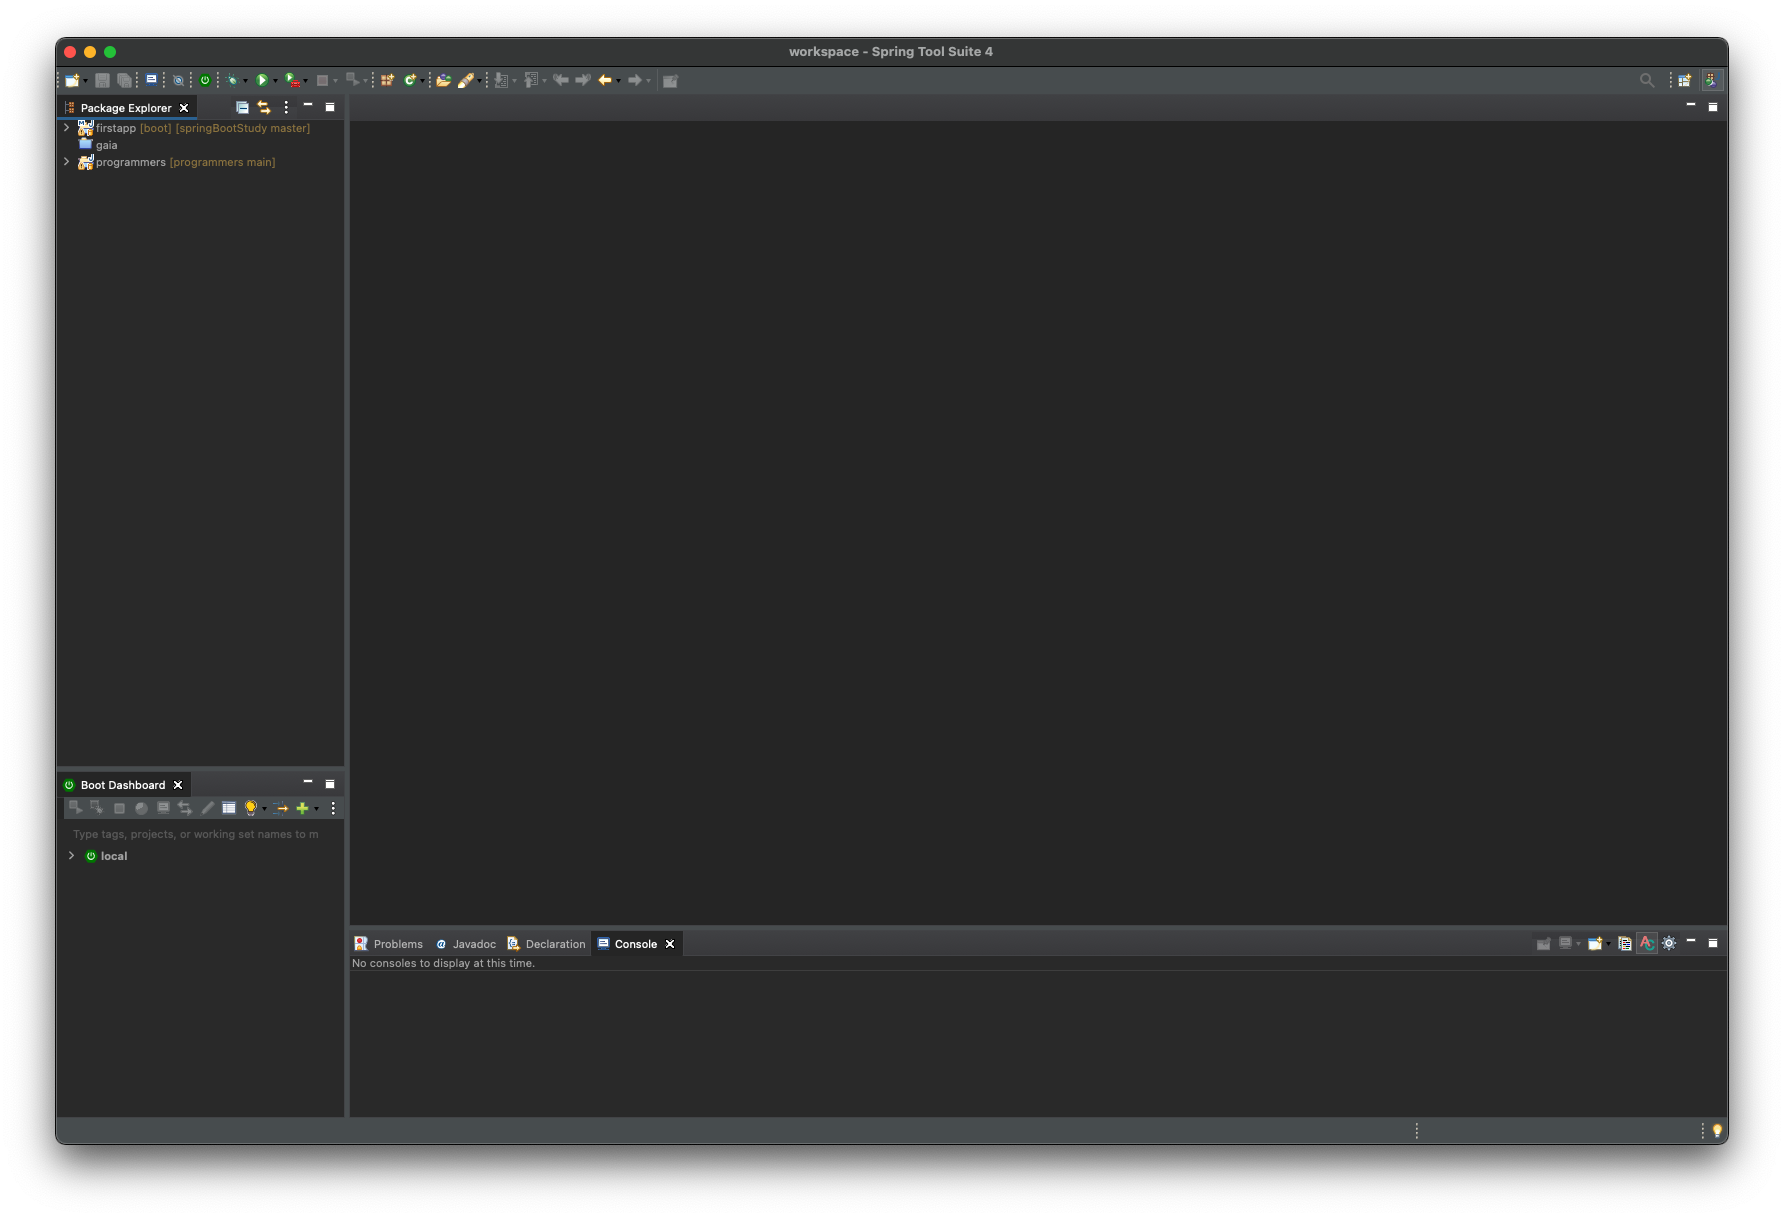
Task: Expand the programmers project node
Action: [67, 162]
